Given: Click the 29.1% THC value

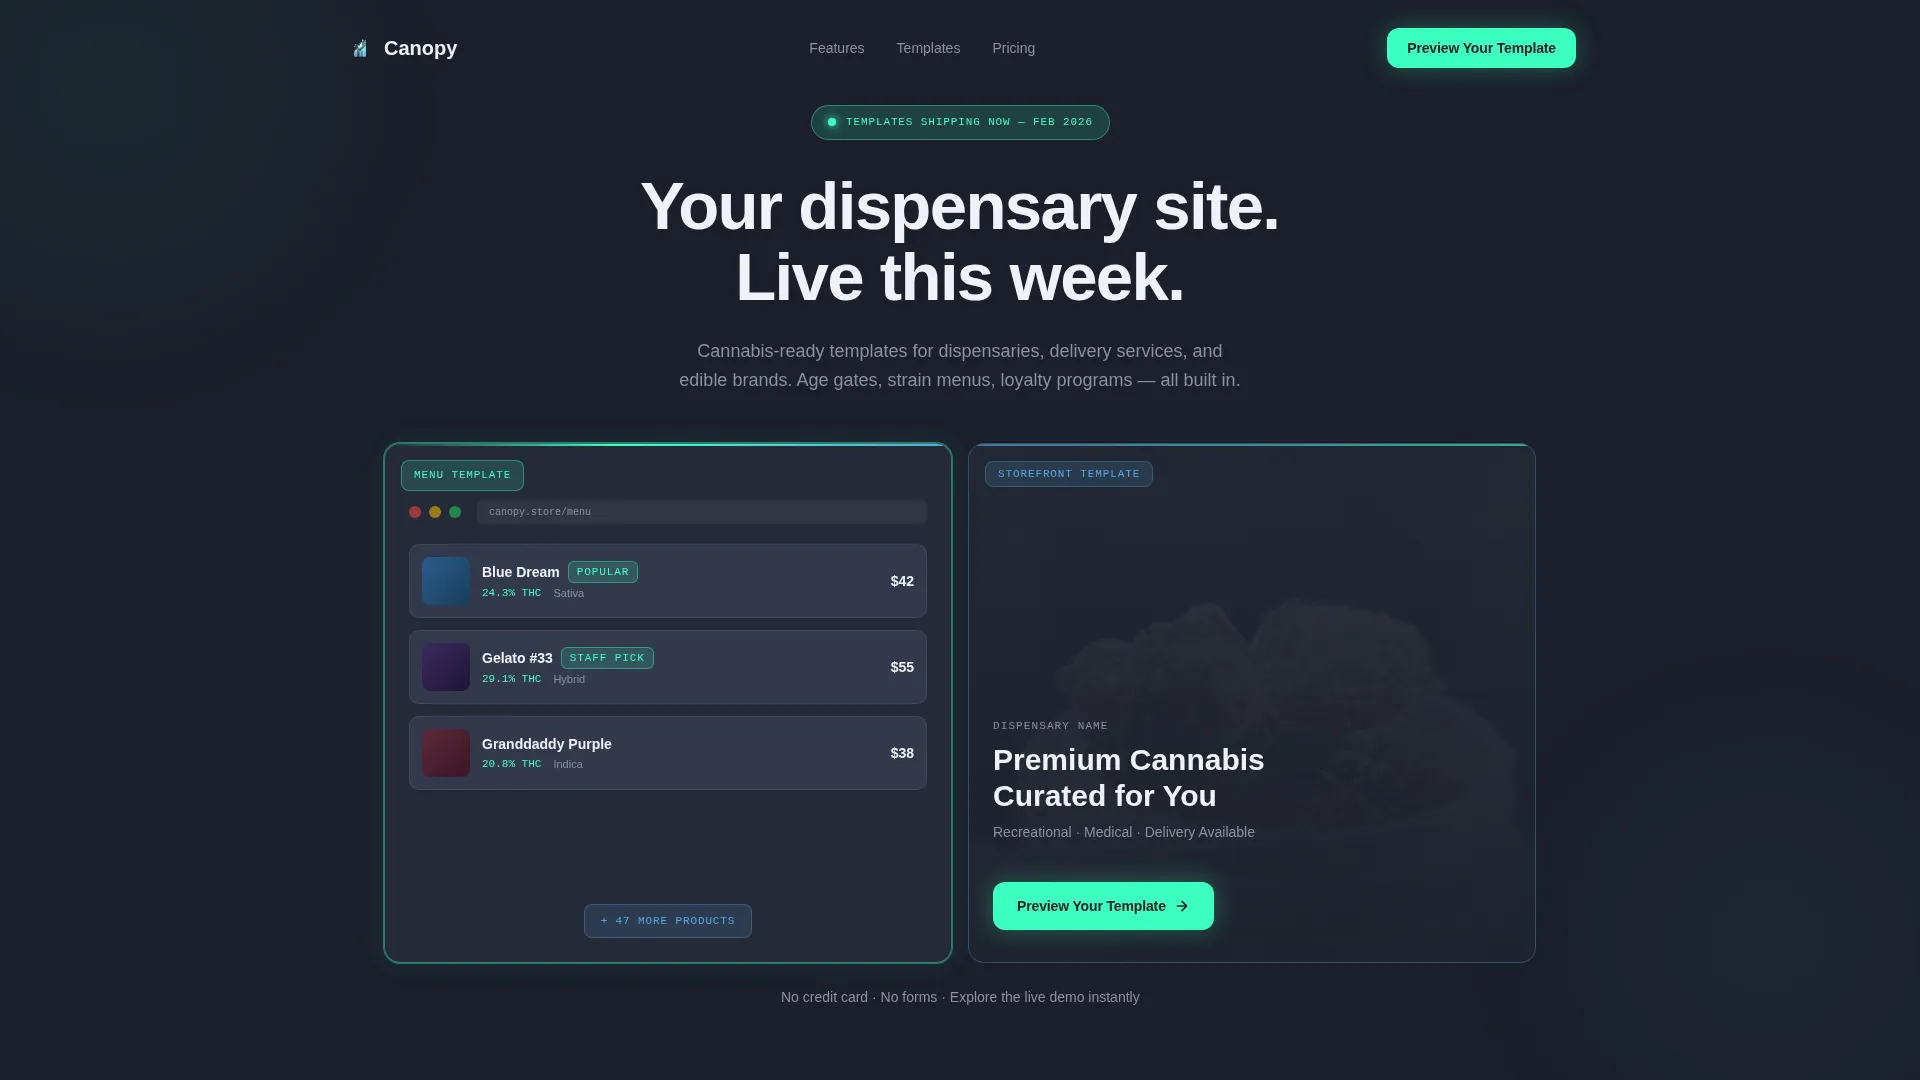Looking at the screenshot, I should 511,679.
